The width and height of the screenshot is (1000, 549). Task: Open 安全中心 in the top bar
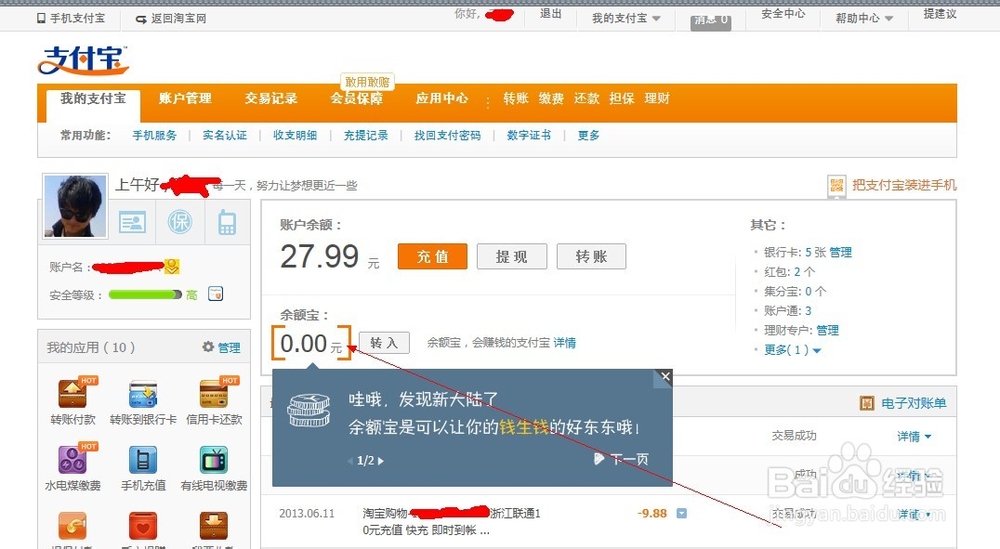point(783,13)
